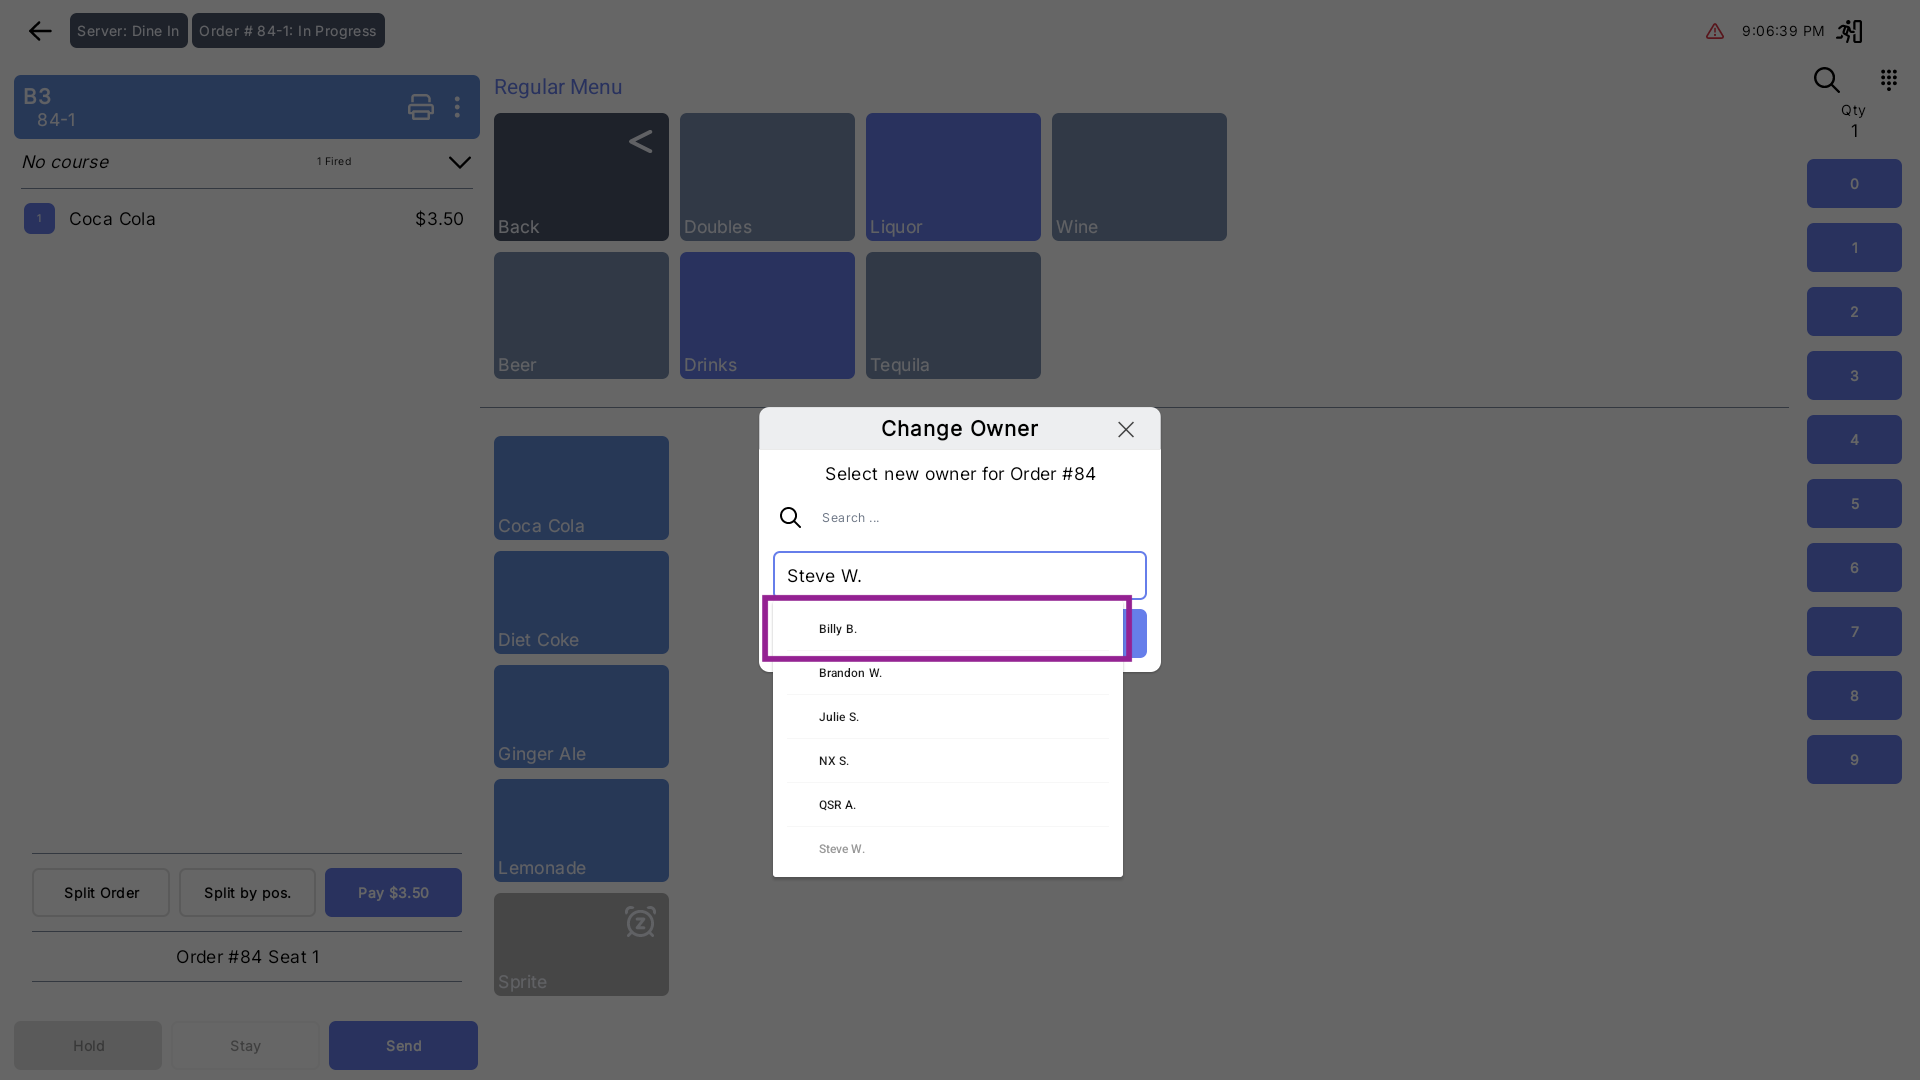Click the Split Order button

pos(101,892)
